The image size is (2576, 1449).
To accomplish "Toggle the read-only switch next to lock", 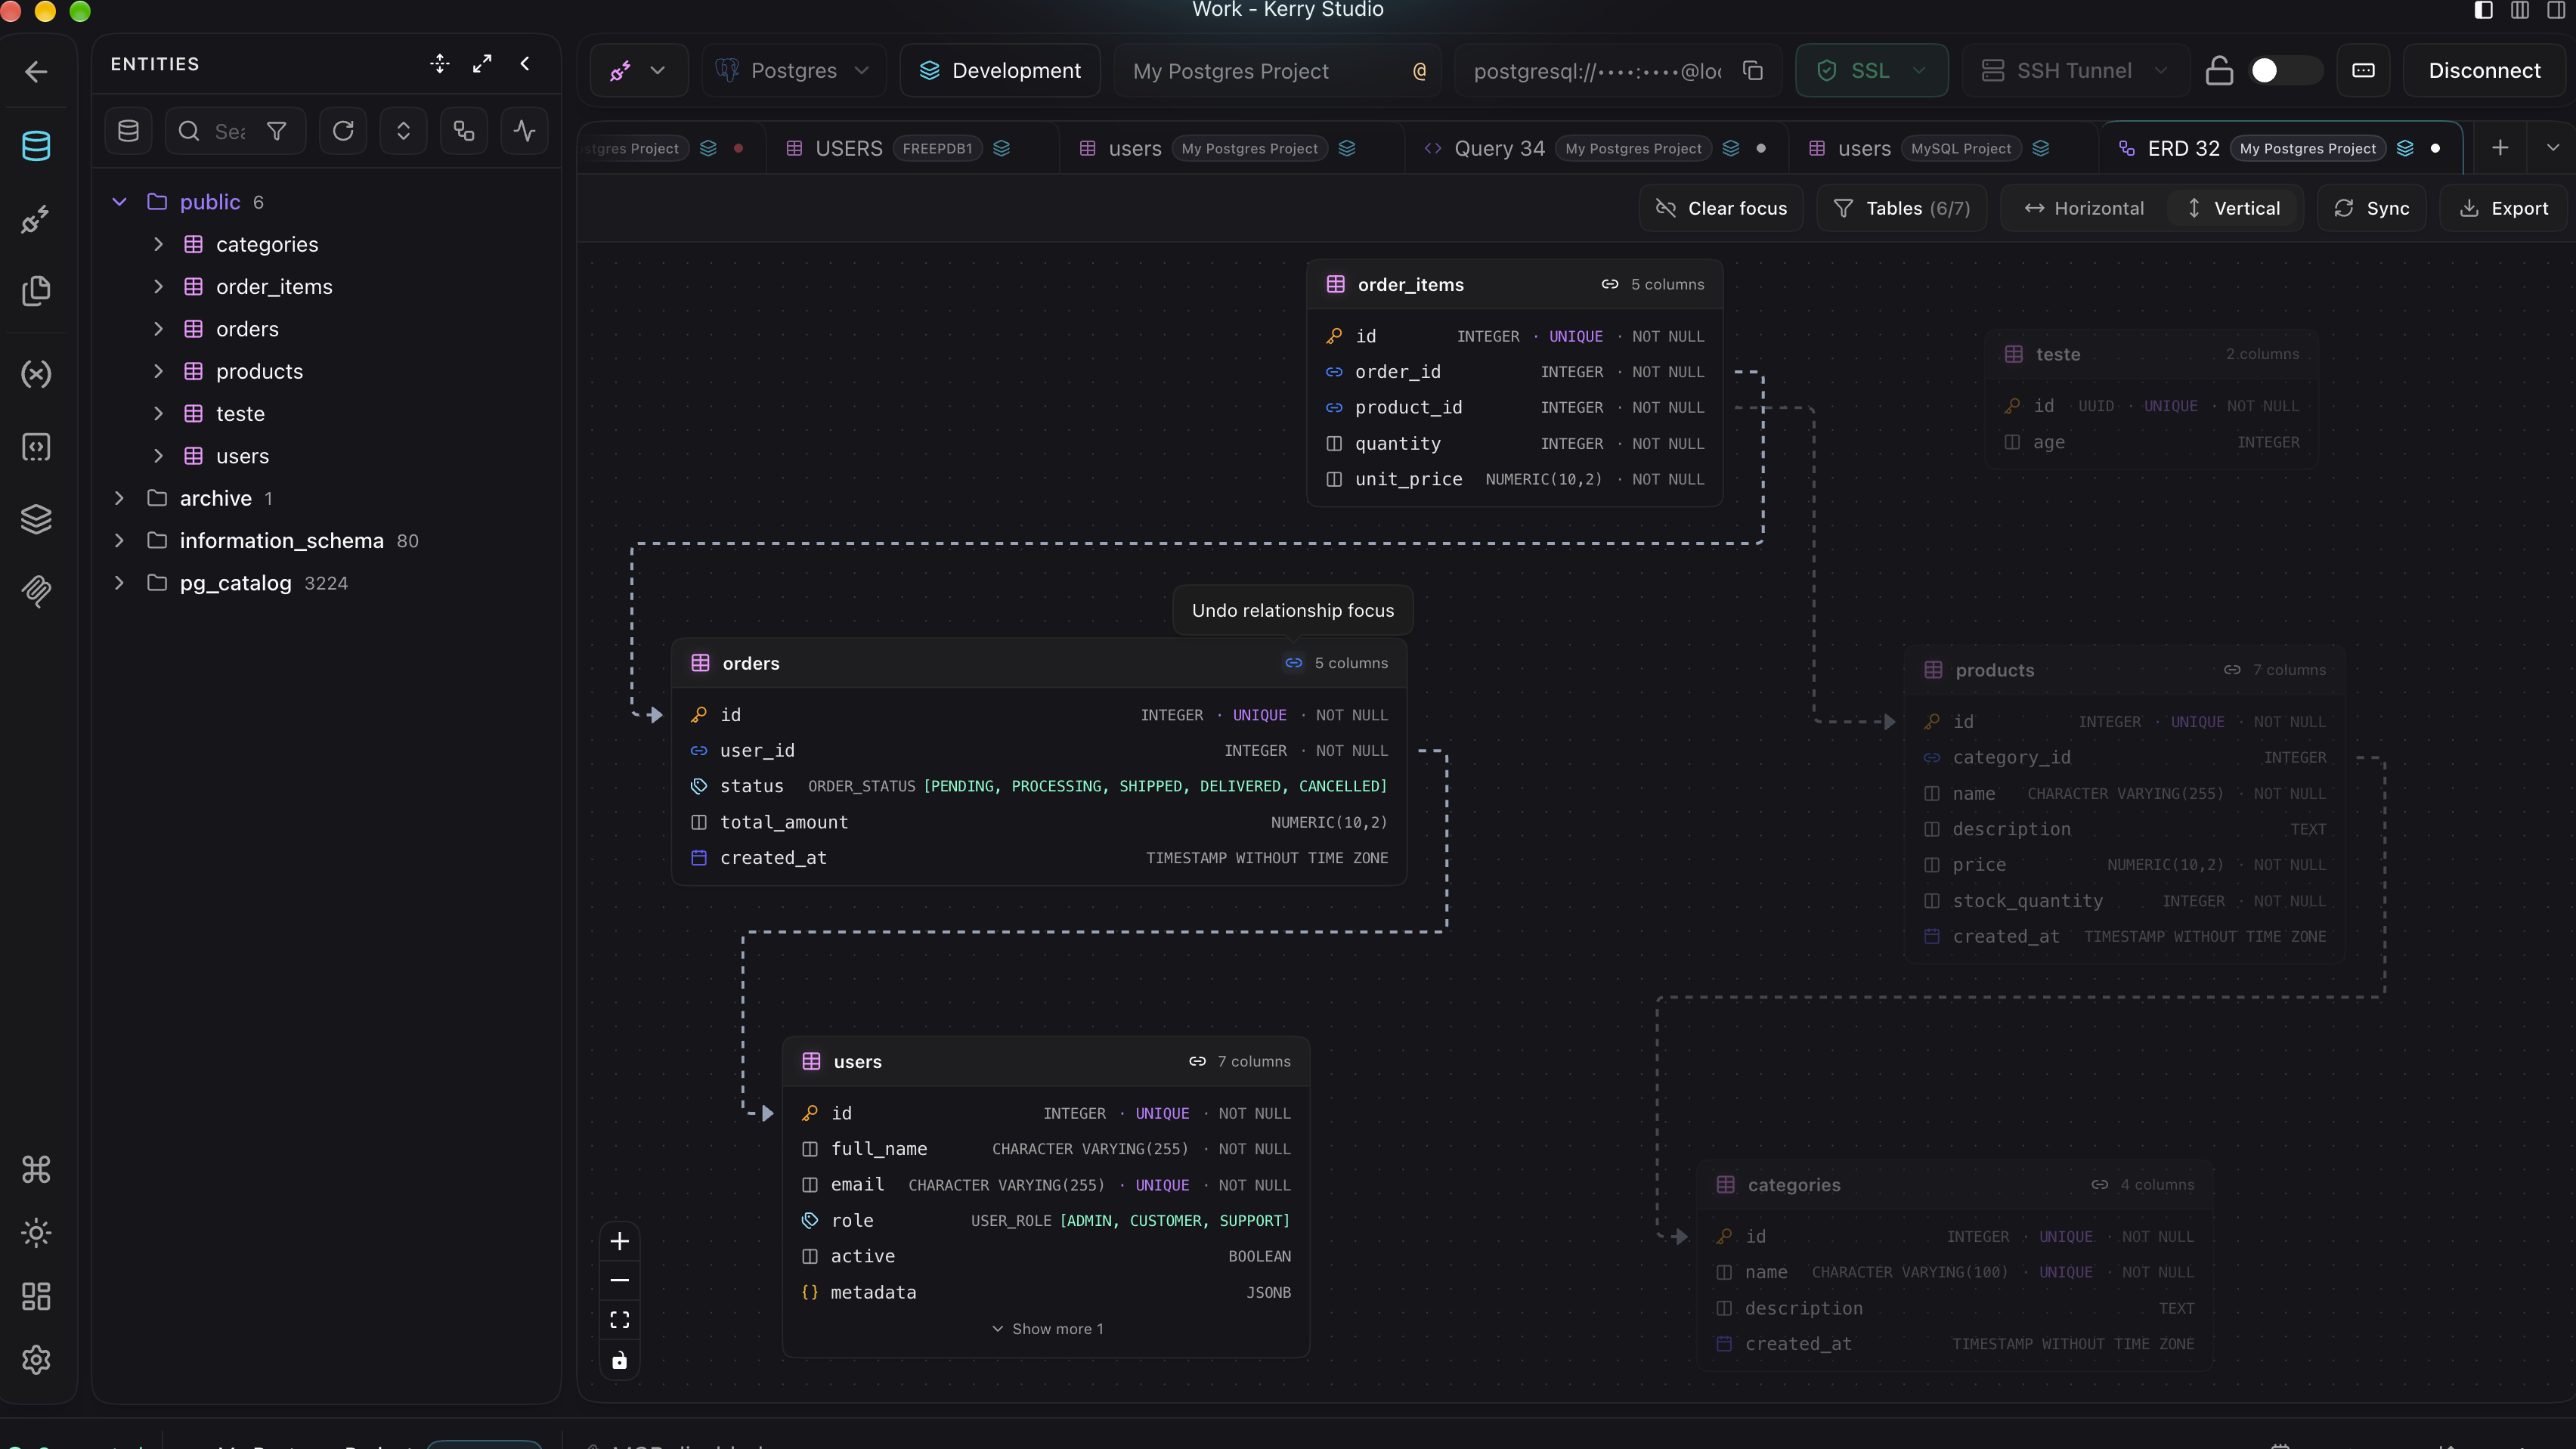I will pyautogui.click(x=2285, y=71).
